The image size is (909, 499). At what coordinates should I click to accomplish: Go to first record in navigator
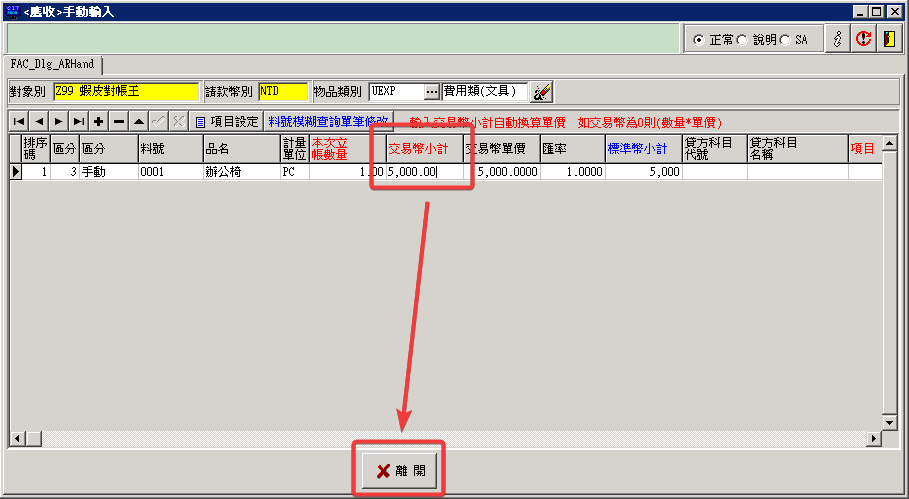[x=18, y=121]
